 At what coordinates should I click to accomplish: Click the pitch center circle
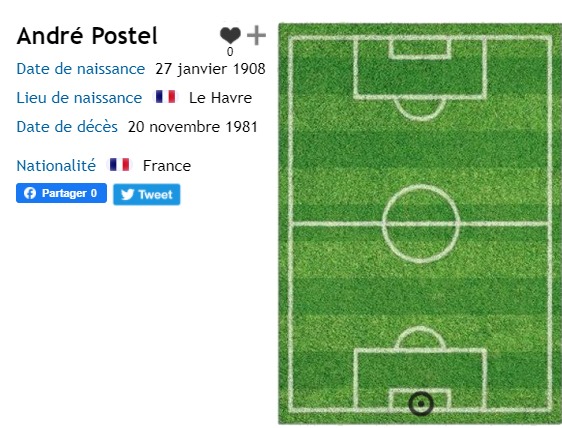421,224
